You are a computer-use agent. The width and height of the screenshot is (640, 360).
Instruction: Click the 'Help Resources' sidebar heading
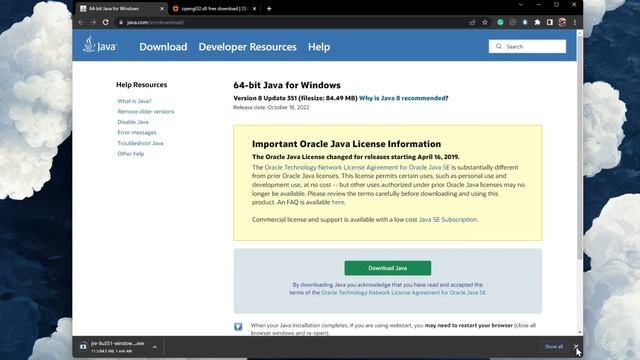tap(142, 85)
